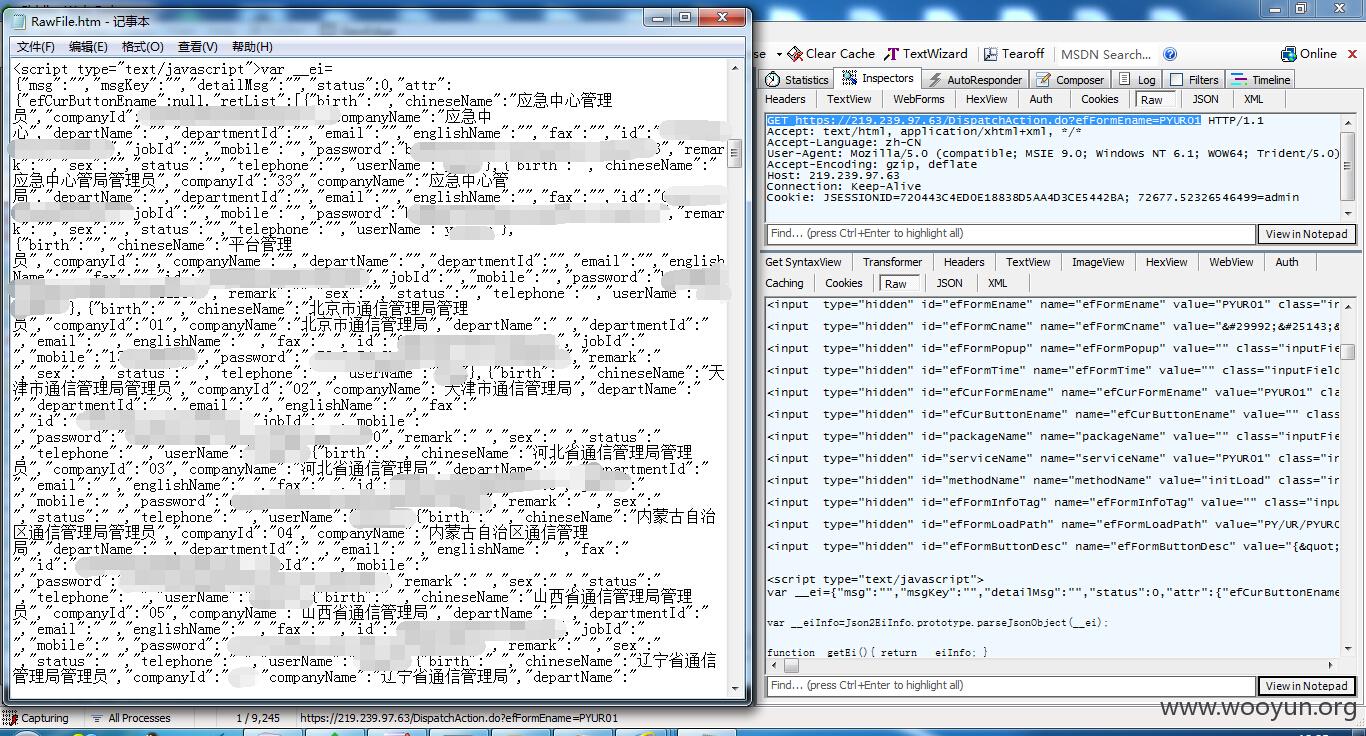
Task: Click the request Find text field
Action: tap(1010, 233)
